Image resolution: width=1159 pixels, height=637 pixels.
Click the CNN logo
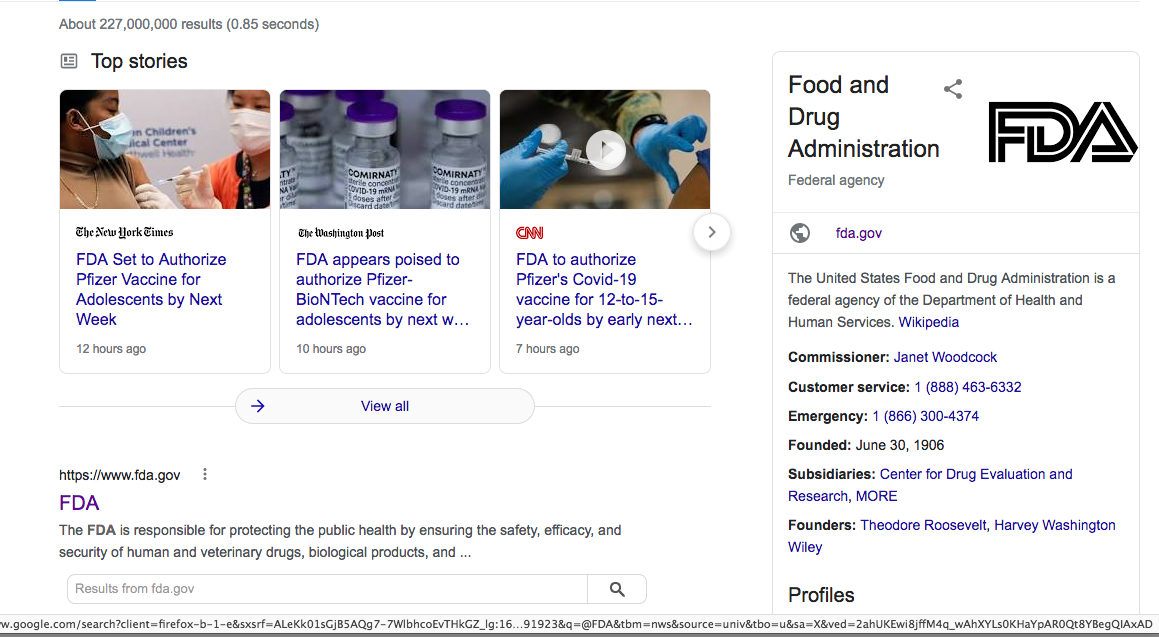pos(529,233)
